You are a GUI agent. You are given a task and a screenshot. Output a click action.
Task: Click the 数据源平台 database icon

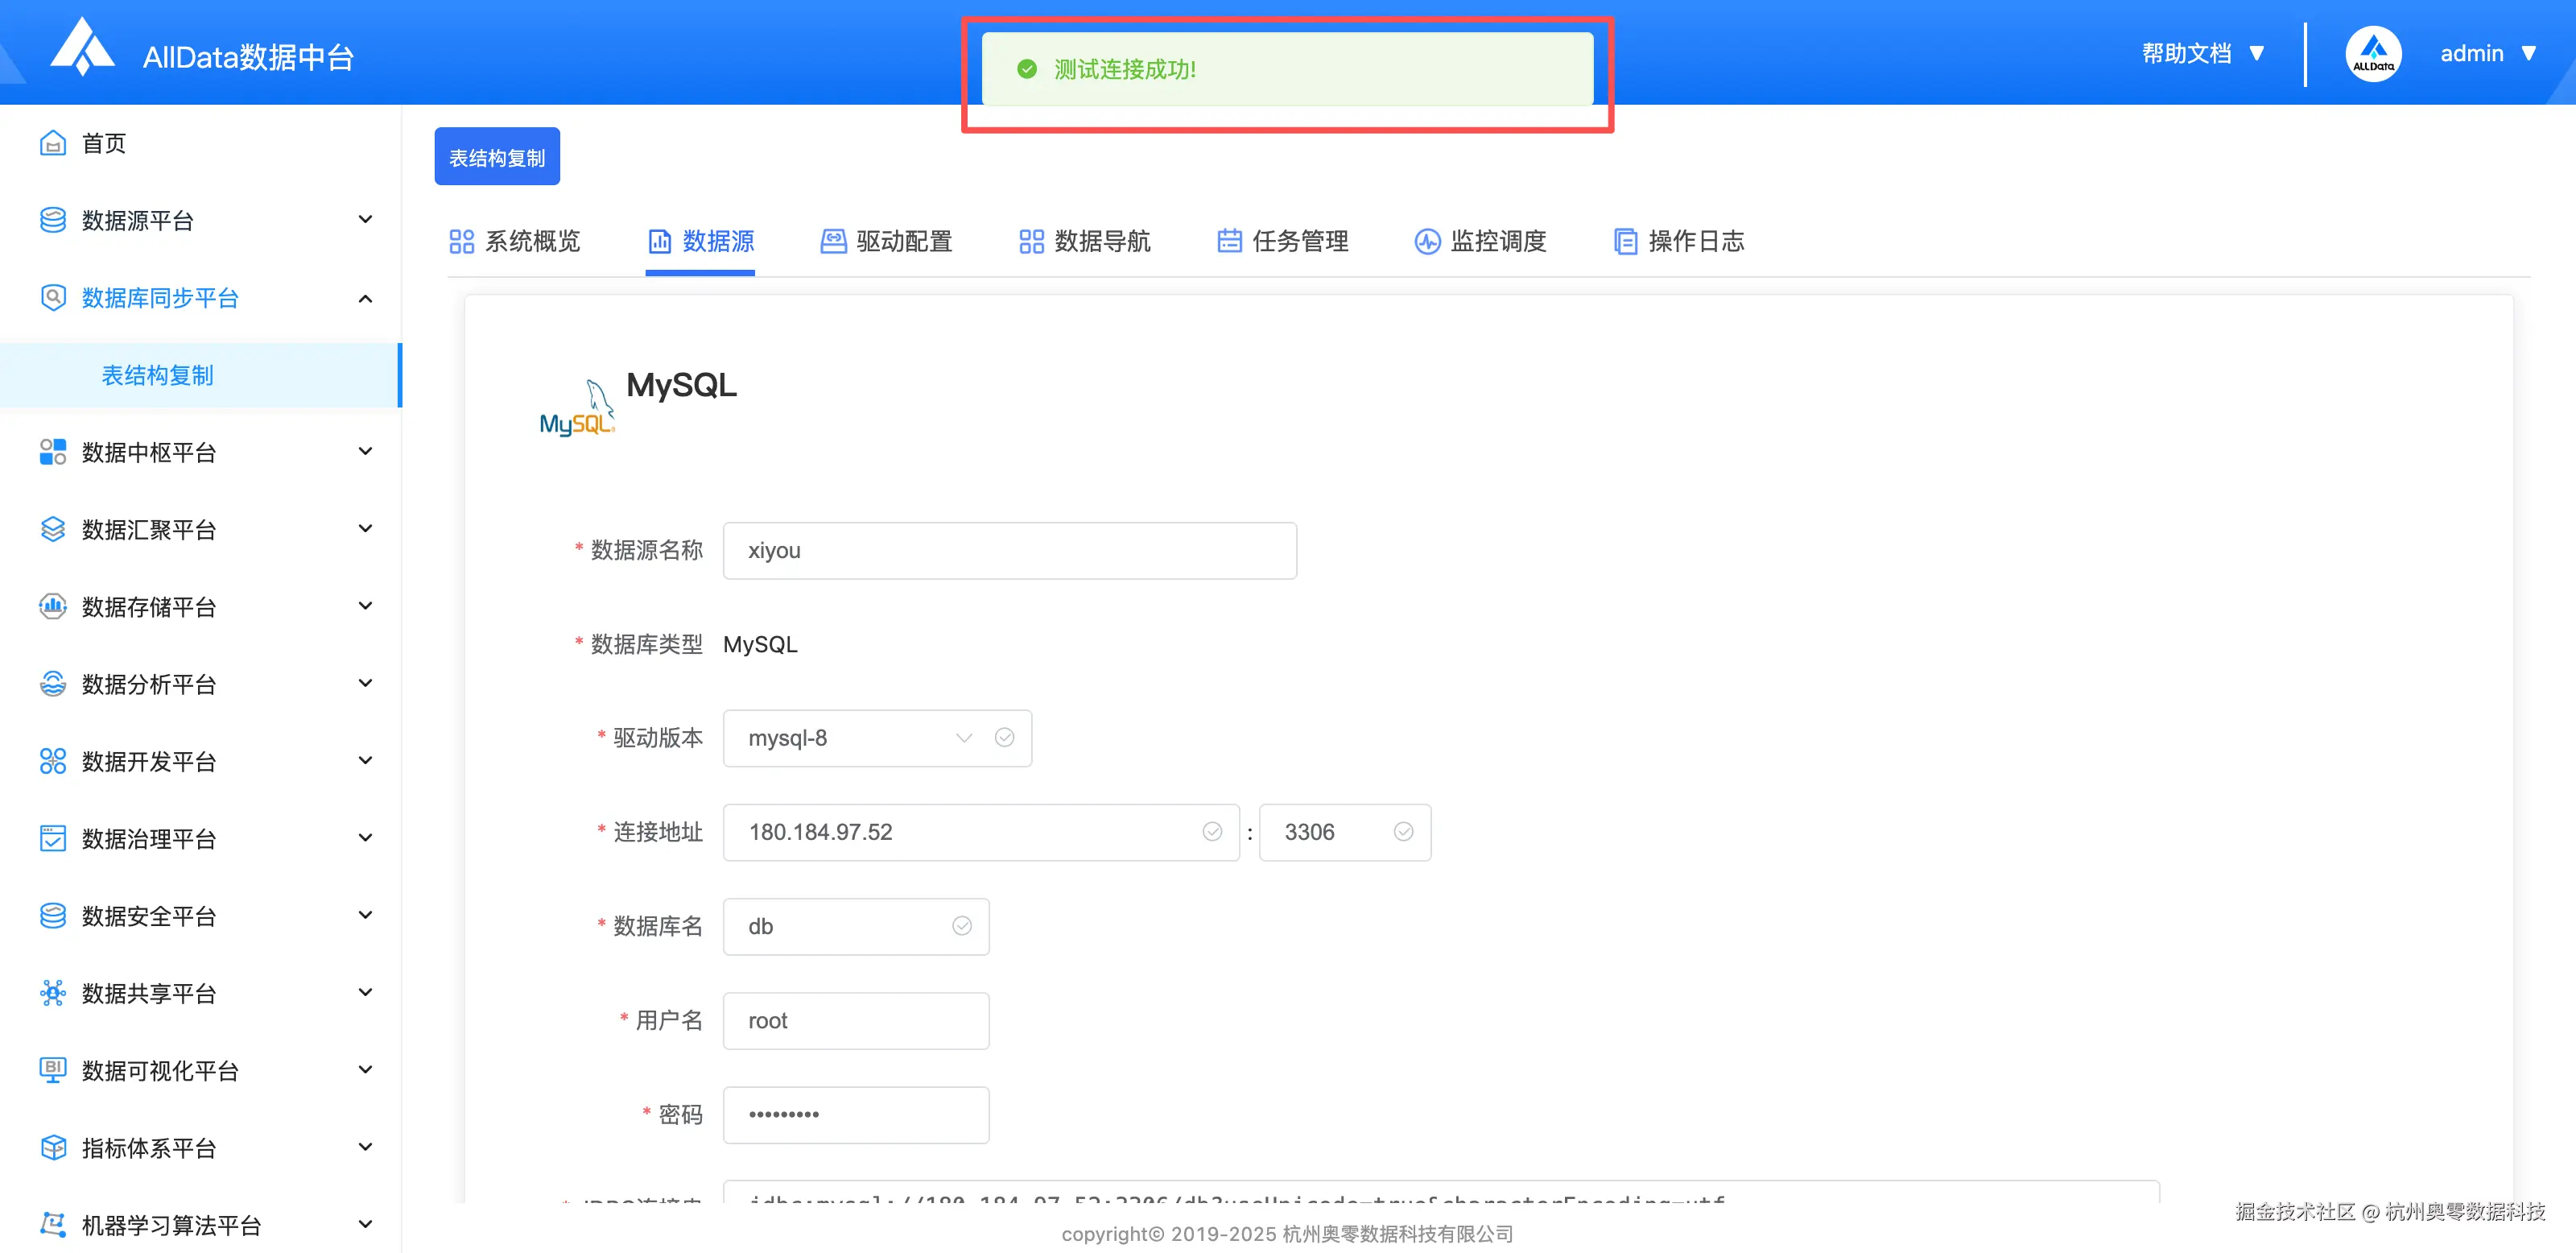pyautogui.click(x=53, y=219)
